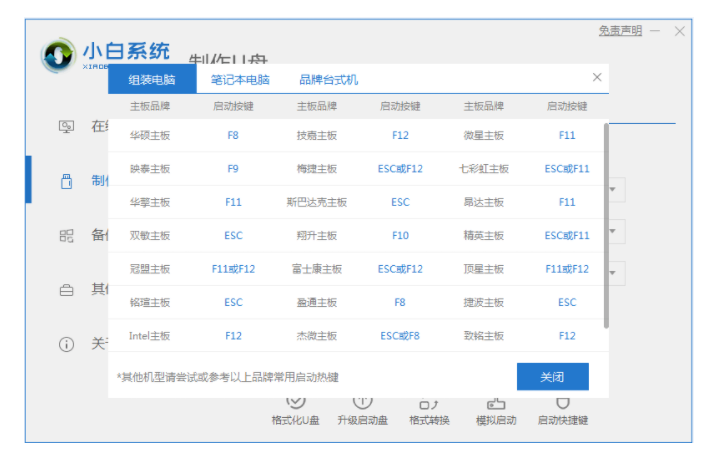Select the 在线重装 monitor icon in sidebar
706x454 pixels.
click(67, 127)
